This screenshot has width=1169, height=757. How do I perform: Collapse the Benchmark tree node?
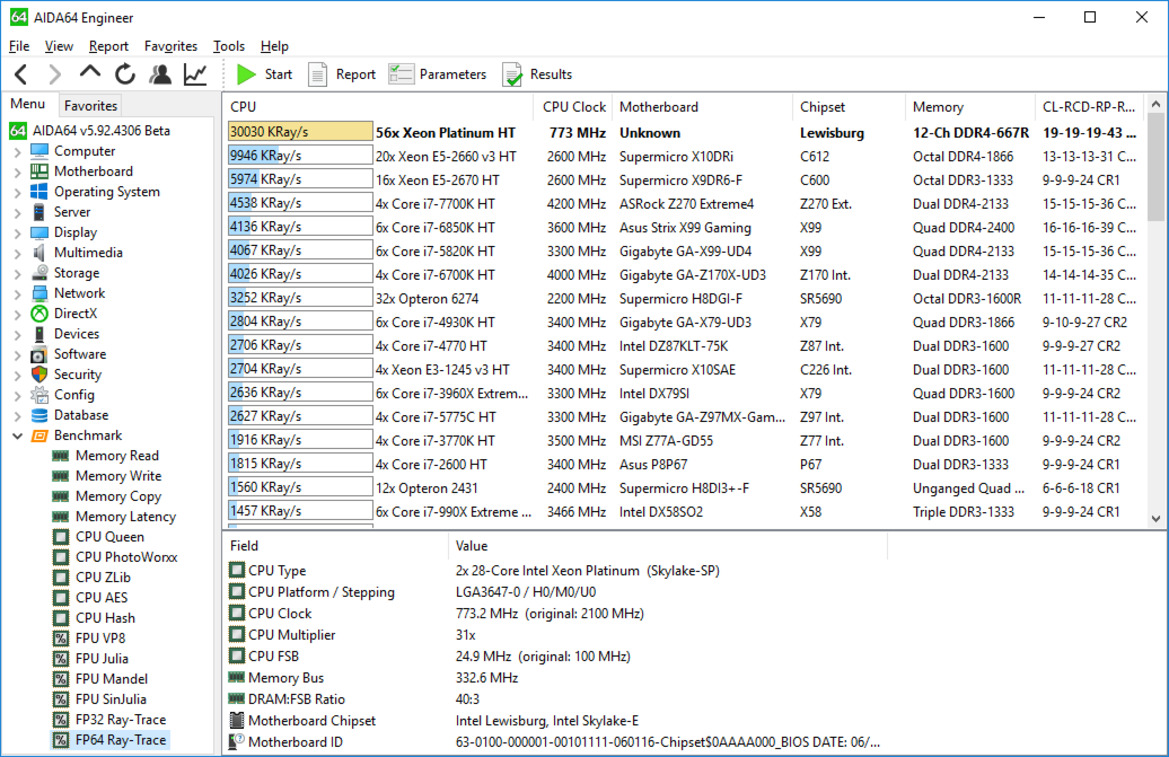tap(17, 436)
